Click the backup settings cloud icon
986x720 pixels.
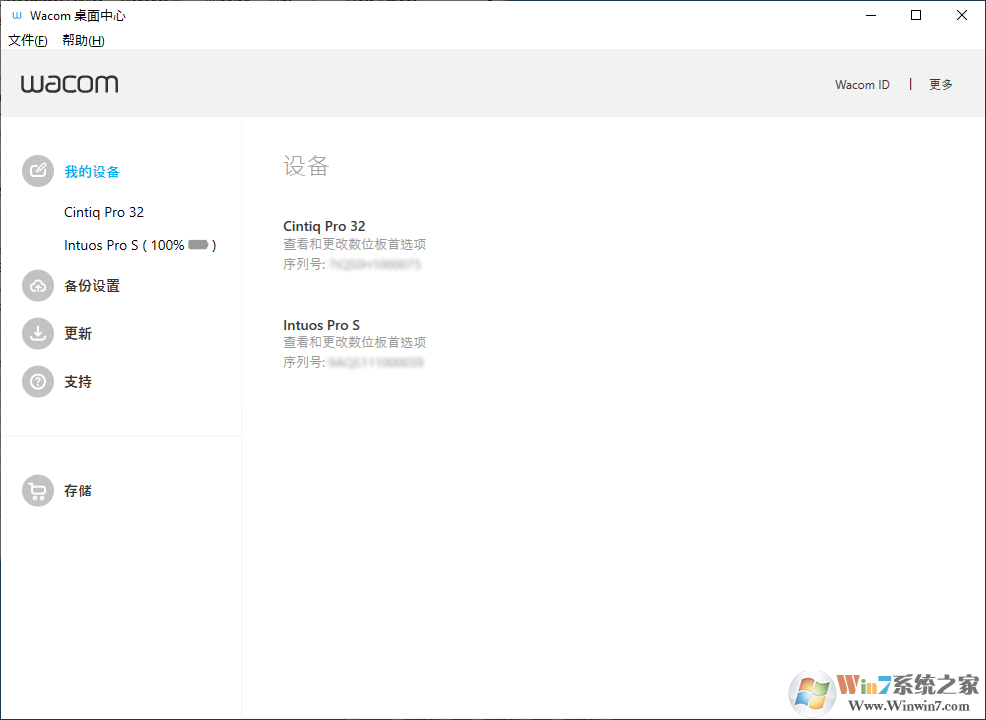38,285
